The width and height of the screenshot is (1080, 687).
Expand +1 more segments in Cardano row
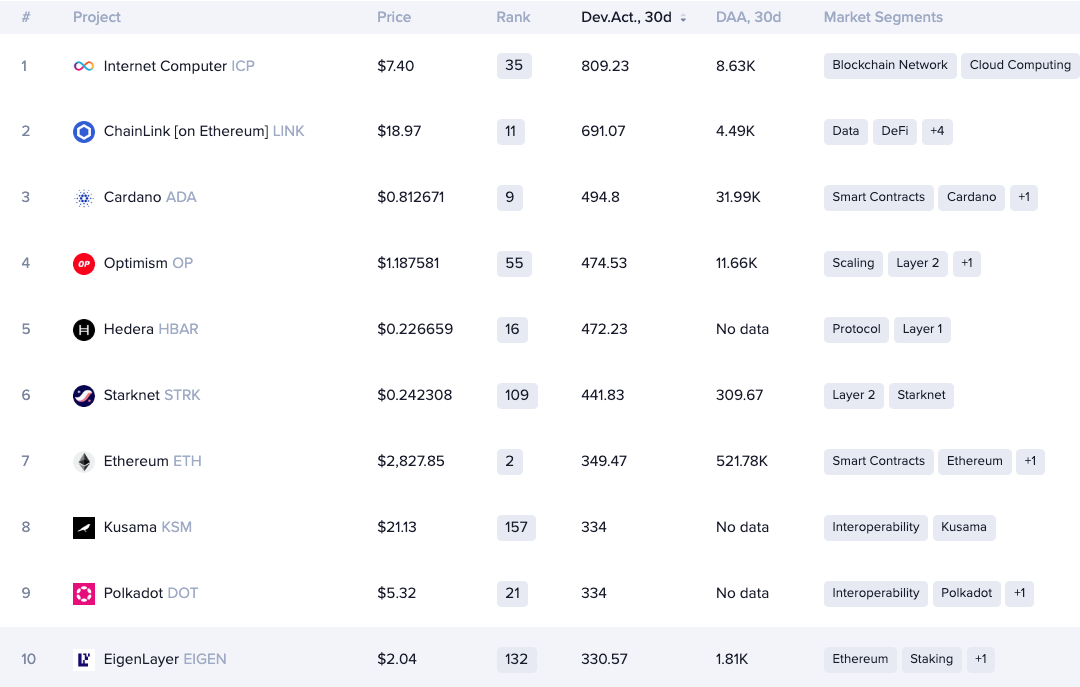1024,197
